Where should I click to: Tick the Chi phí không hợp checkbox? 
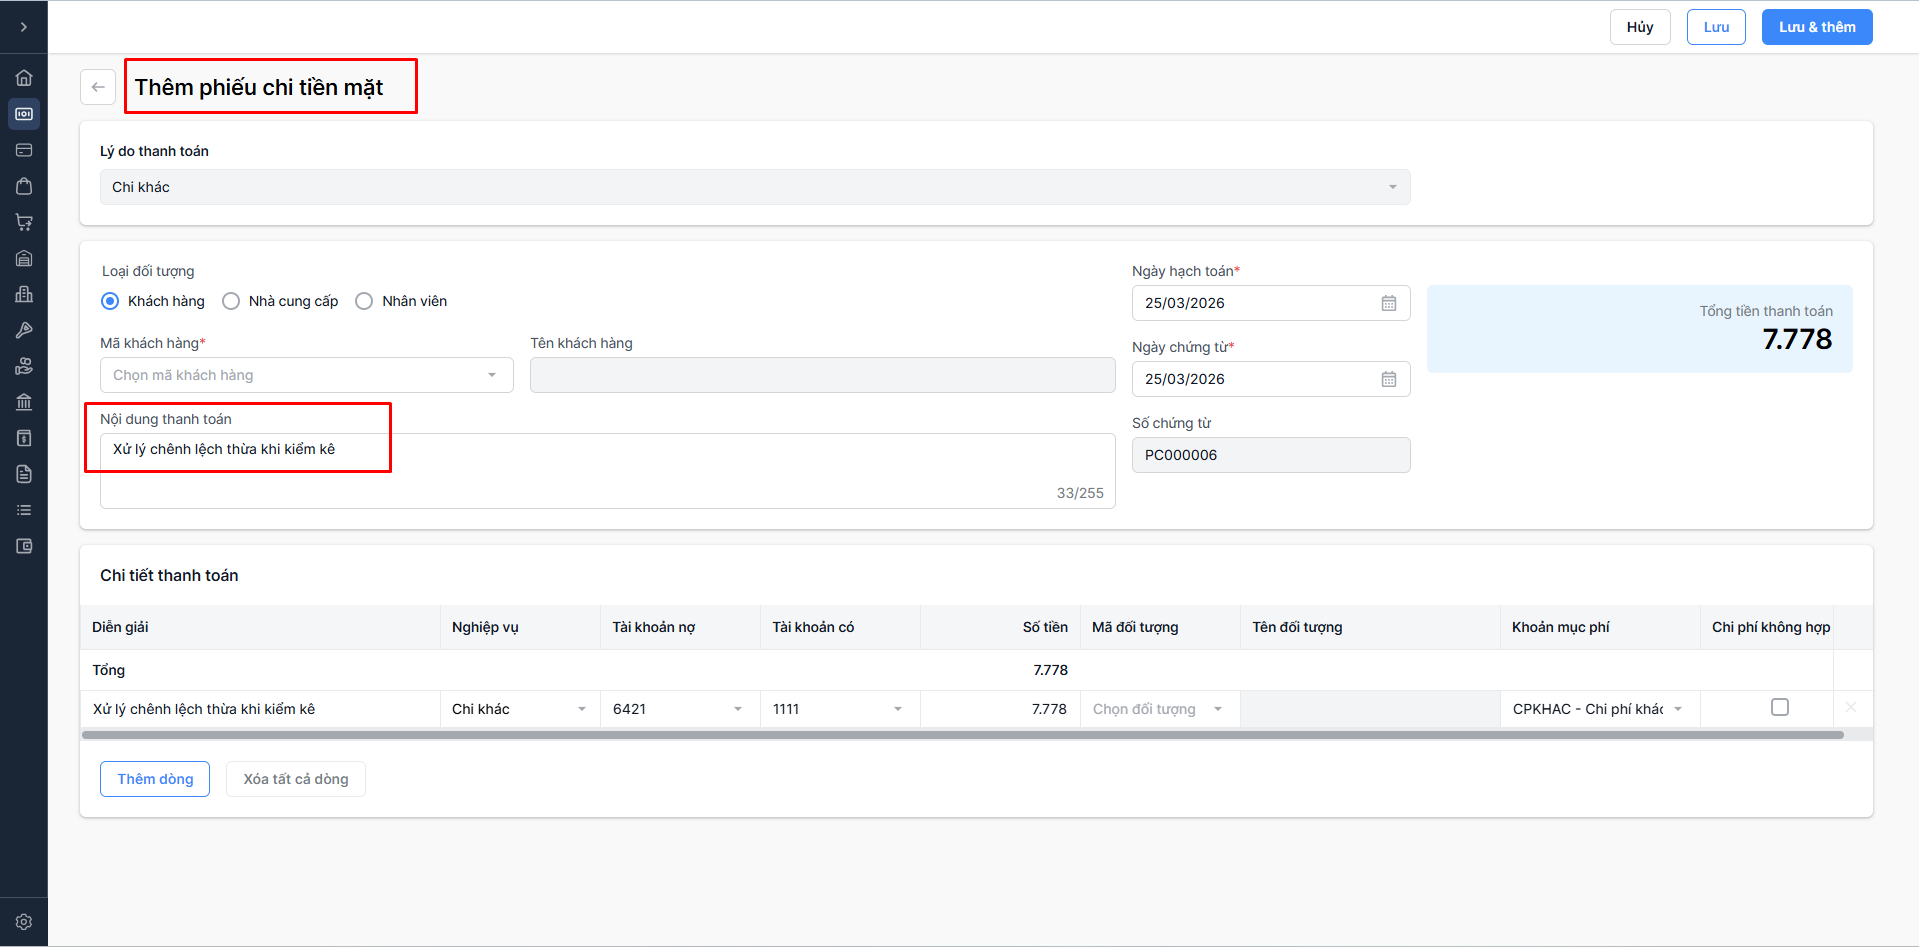coord(1780,707)
